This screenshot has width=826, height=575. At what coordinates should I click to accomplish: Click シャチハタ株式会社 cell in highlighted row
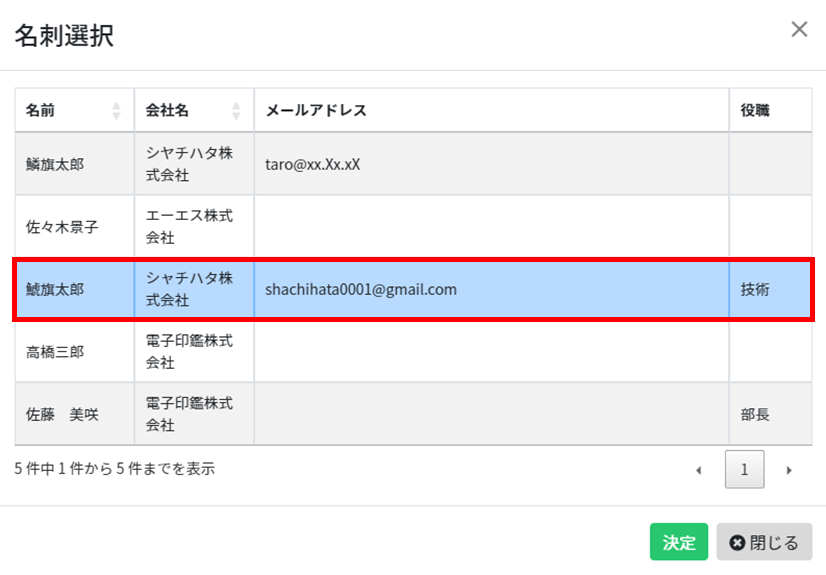pos(194,289)
